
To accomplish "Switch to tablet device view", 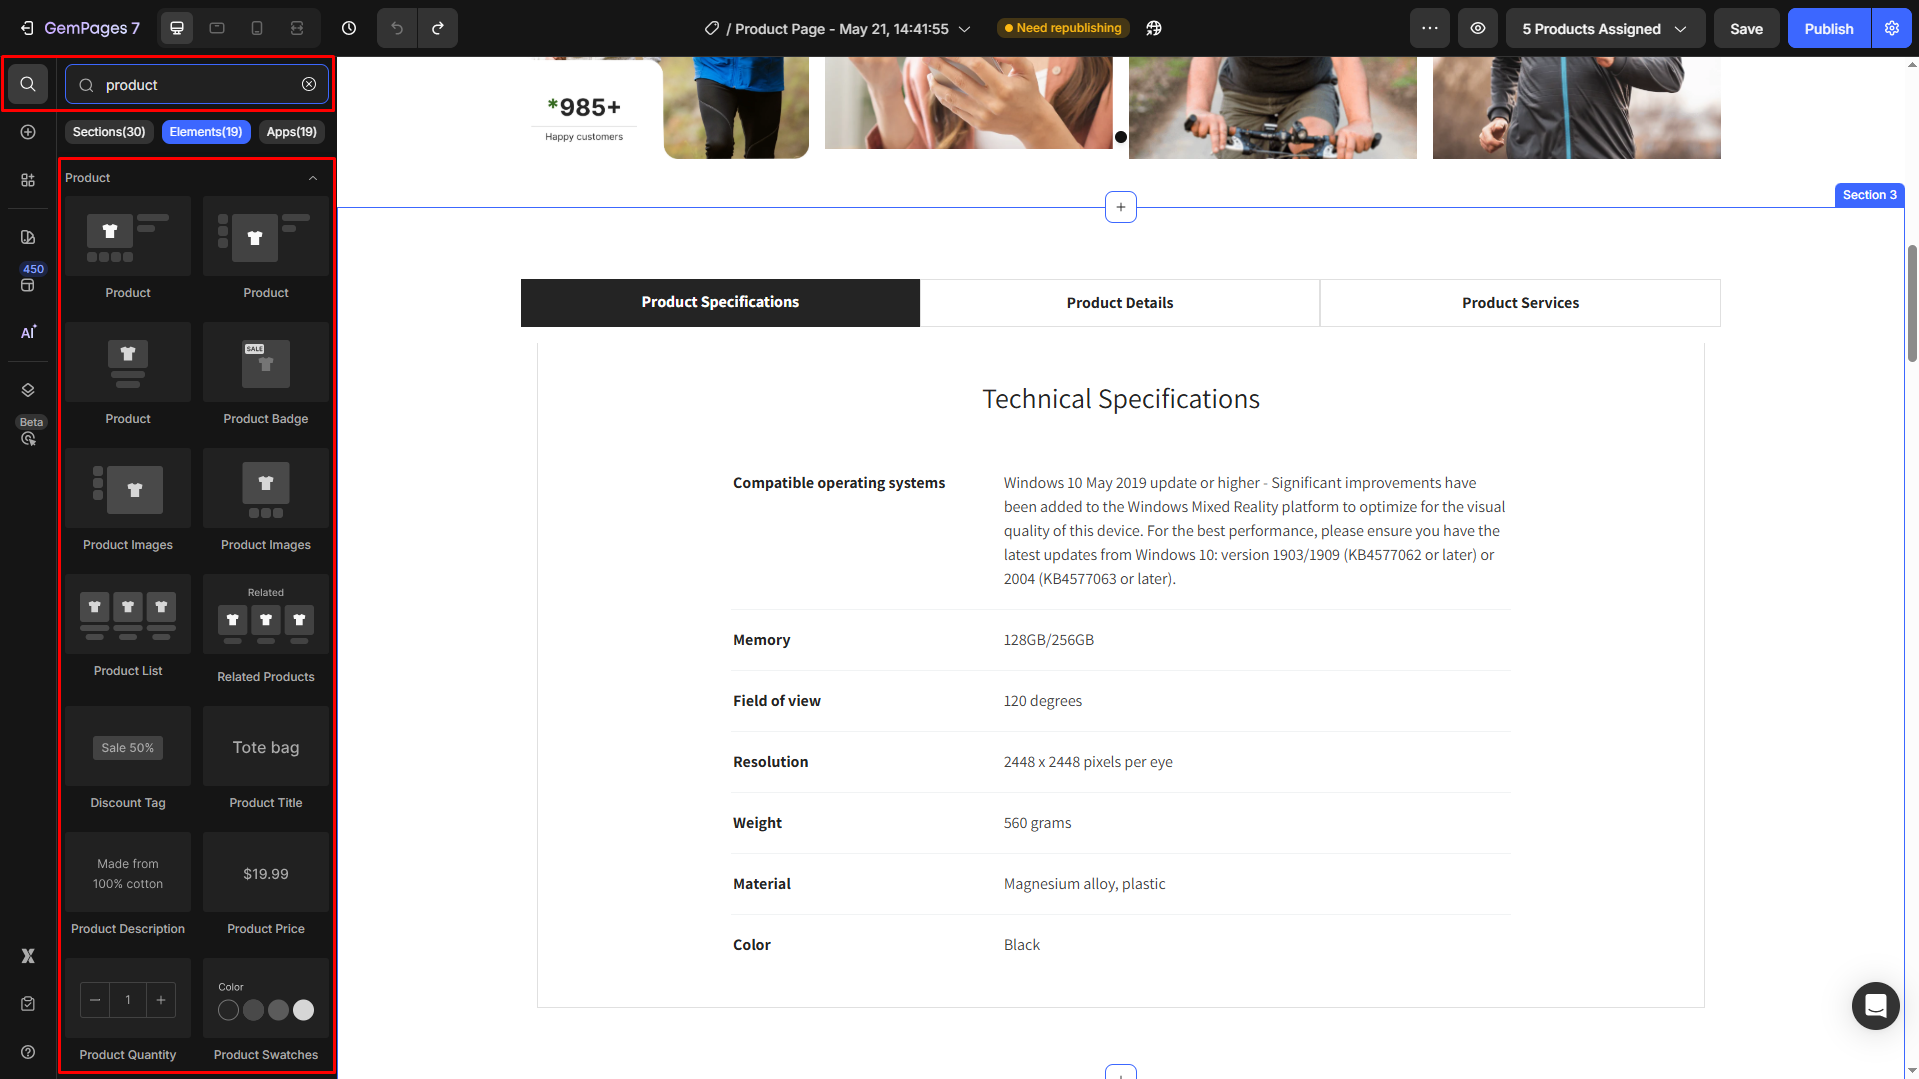I will click(x=216, y=28).
